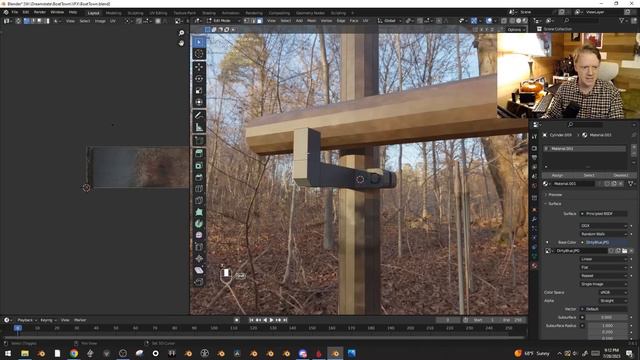Open the Modifiers wrench properties tab

click(534, 219)
